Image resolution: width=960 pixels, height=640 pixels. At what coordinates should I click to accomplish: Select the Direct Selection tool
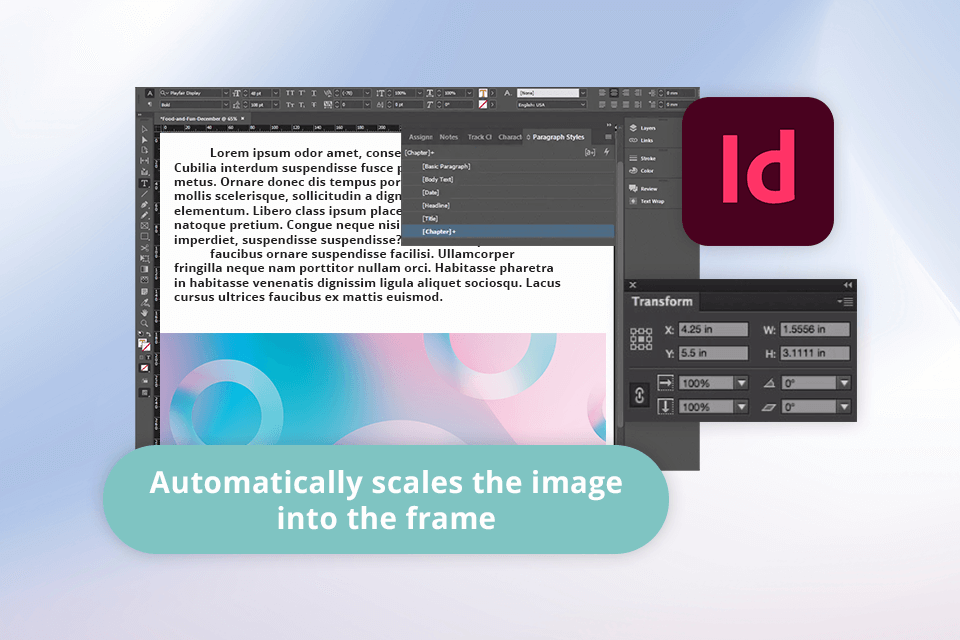(x=144, y=140)
